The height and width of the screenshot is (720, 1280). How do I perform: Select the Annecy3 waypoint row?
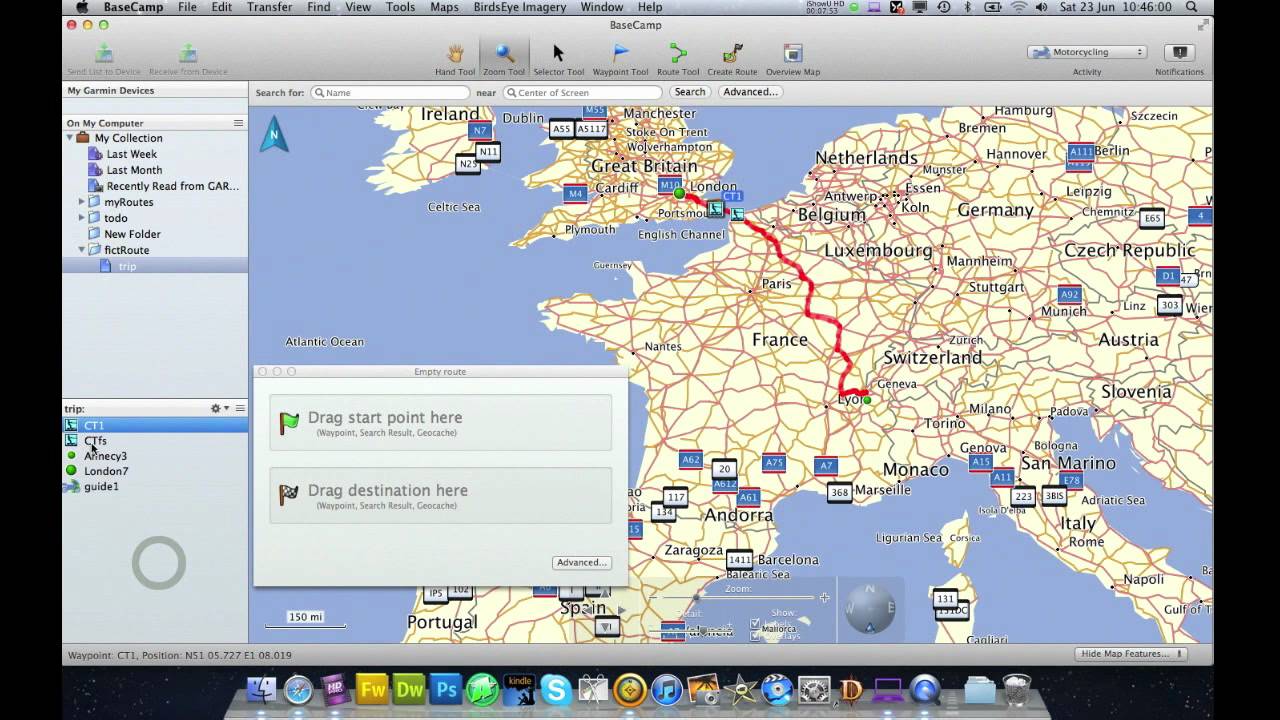[155, 456]
